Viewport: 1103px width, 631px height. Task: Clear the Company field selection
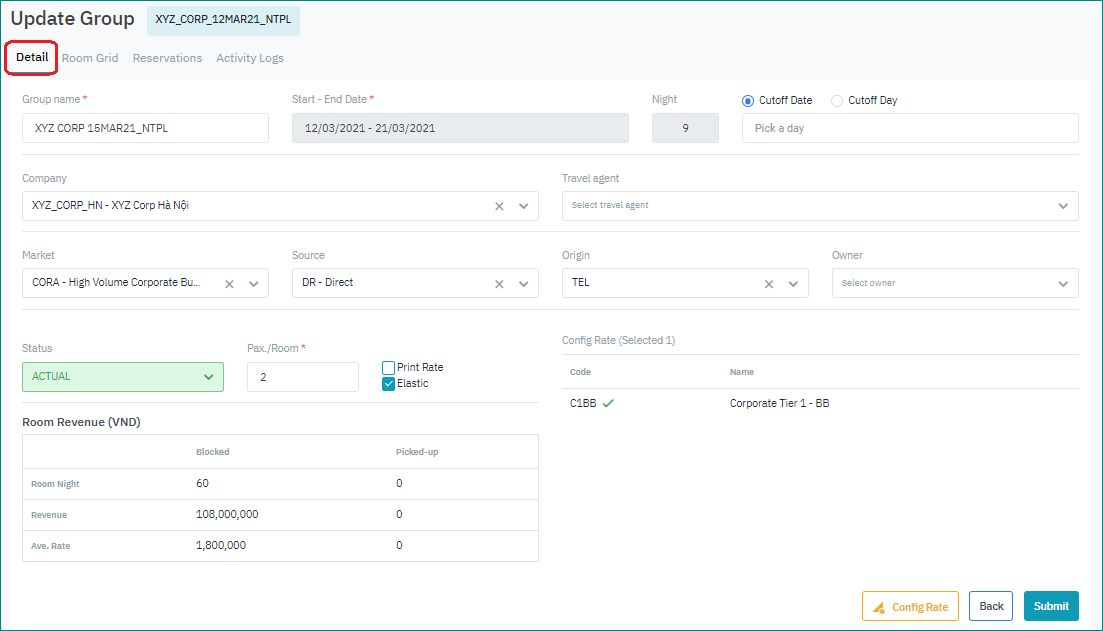coord(499,206)
